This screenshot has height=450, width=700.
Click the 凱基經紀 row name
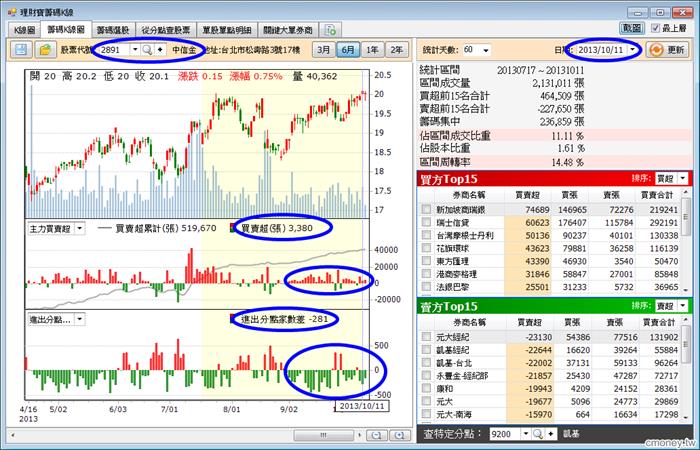coord(452,350)
